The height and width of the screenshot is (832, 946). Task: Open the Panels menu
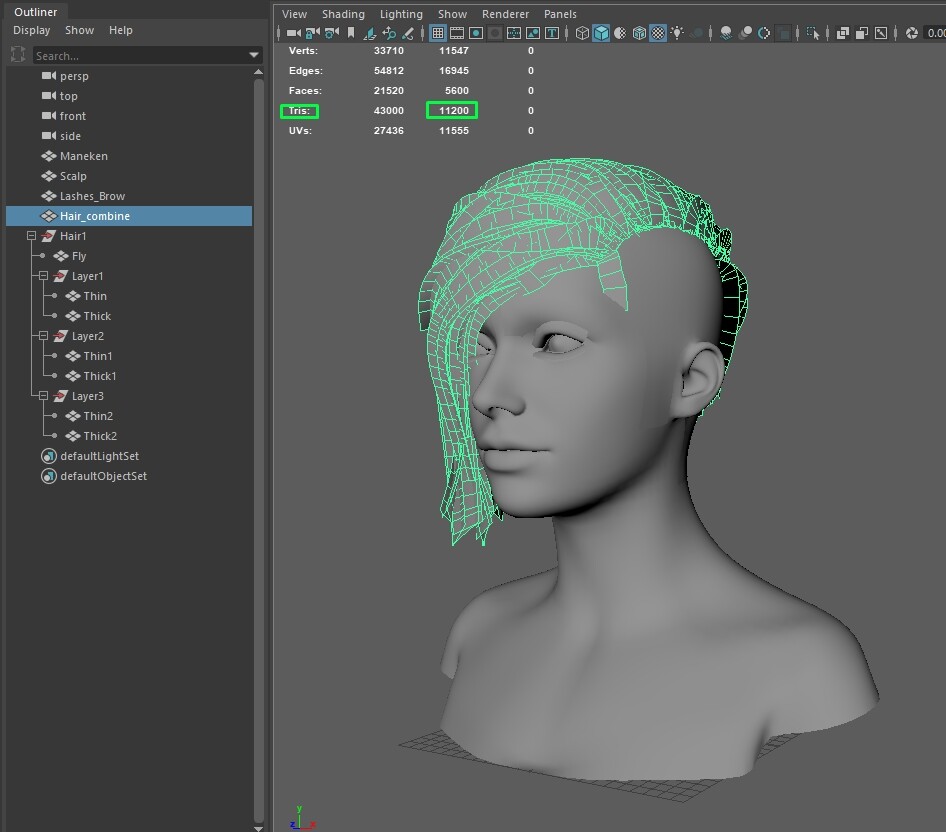[x=560, y=14]
